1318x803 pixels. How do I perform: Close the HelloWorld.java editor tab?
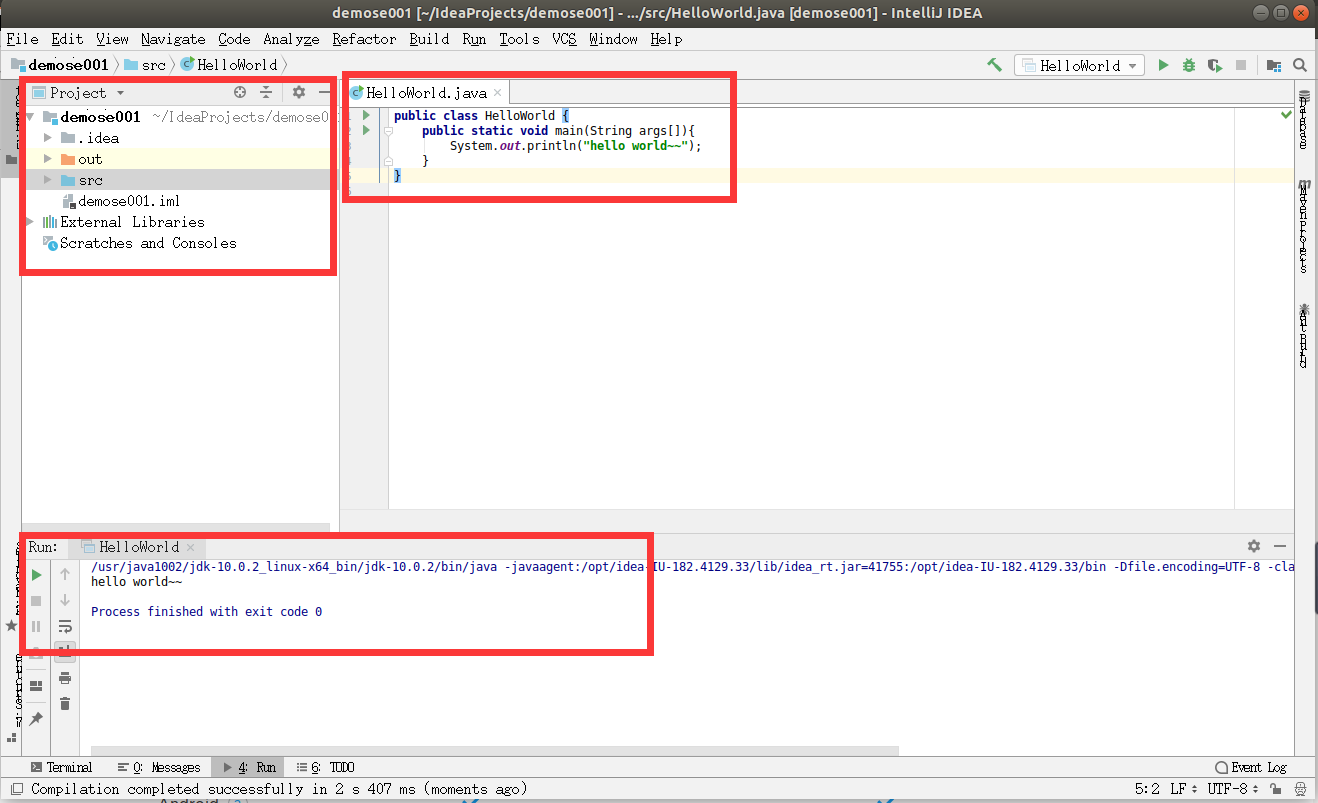click(498, 93)
